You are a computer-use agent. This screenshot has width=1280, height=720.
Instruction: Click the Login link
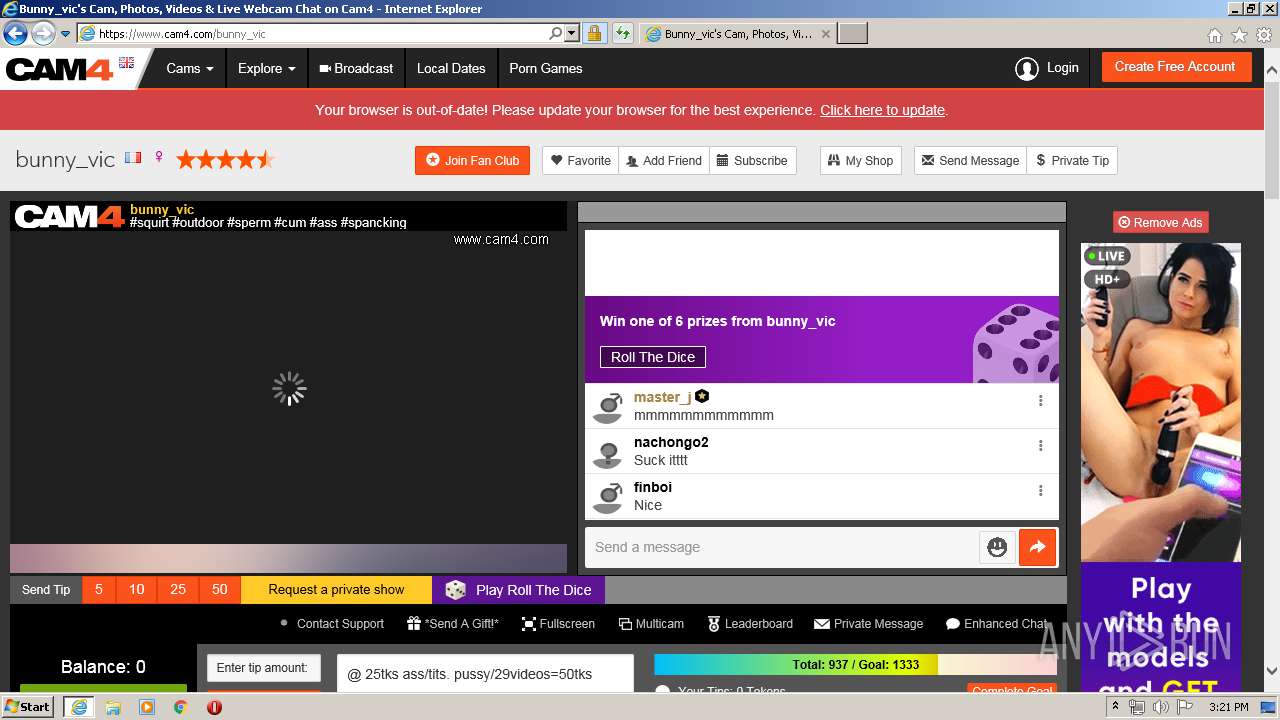[x=1062, y=68]
